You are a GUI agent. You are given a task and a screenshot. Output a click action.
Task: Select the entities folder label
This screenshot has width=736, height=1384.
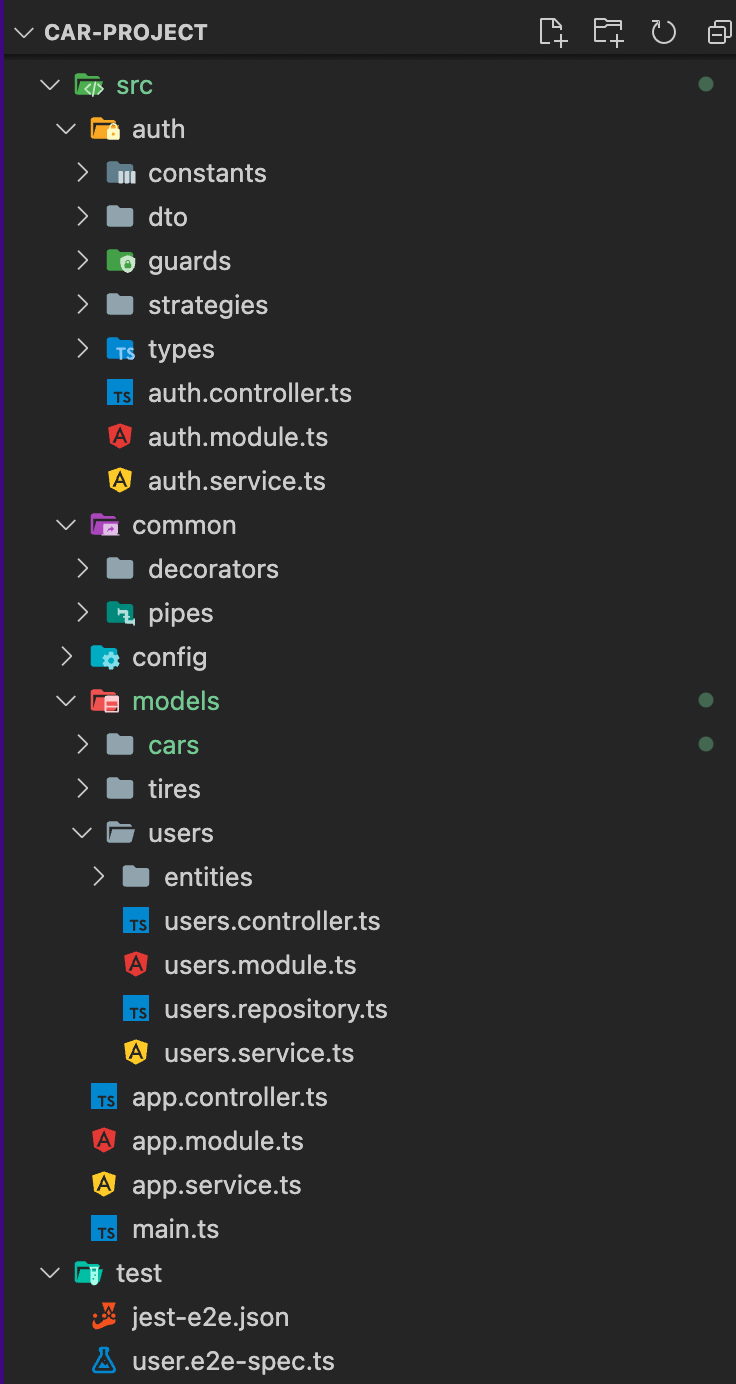[208, 877]
